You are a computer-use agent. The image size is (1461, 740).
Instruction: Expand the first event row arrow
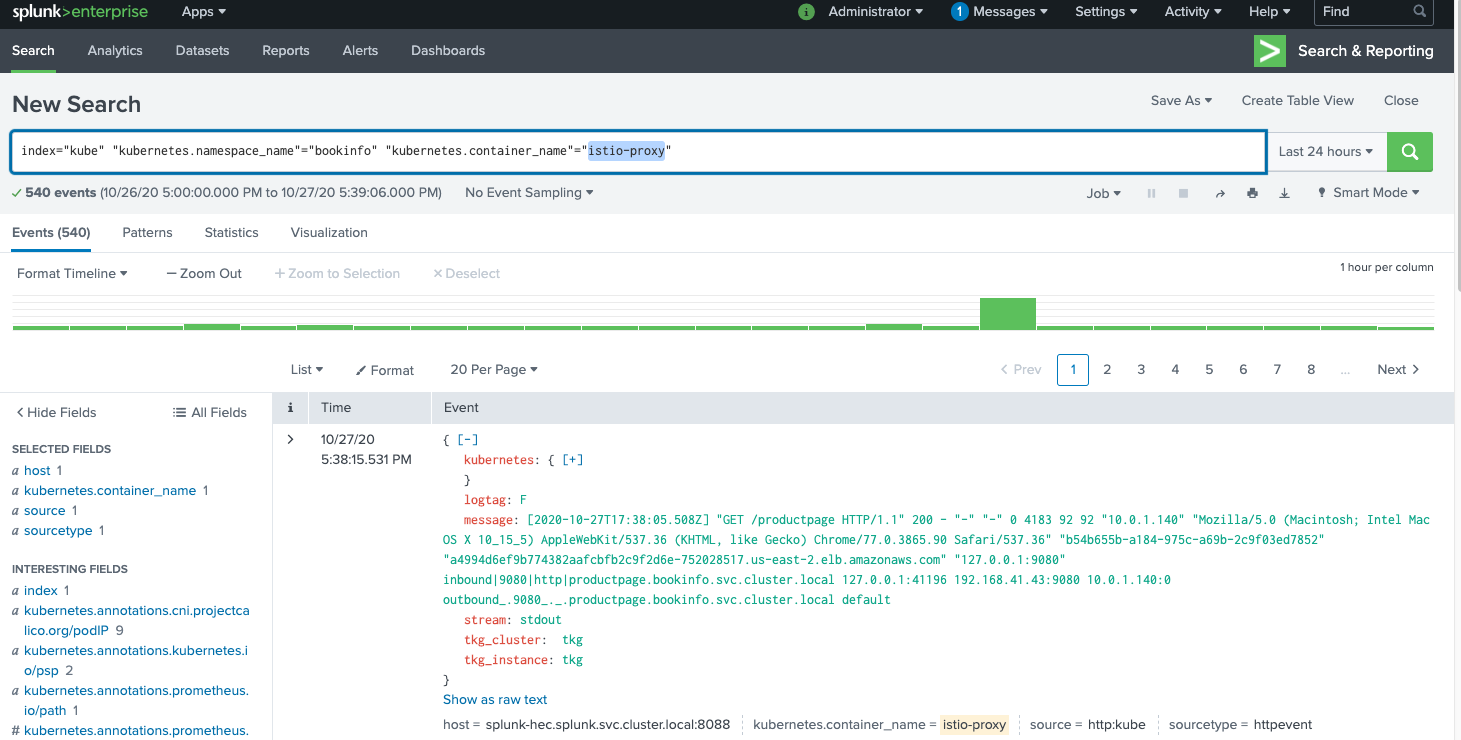pos(291,439)
